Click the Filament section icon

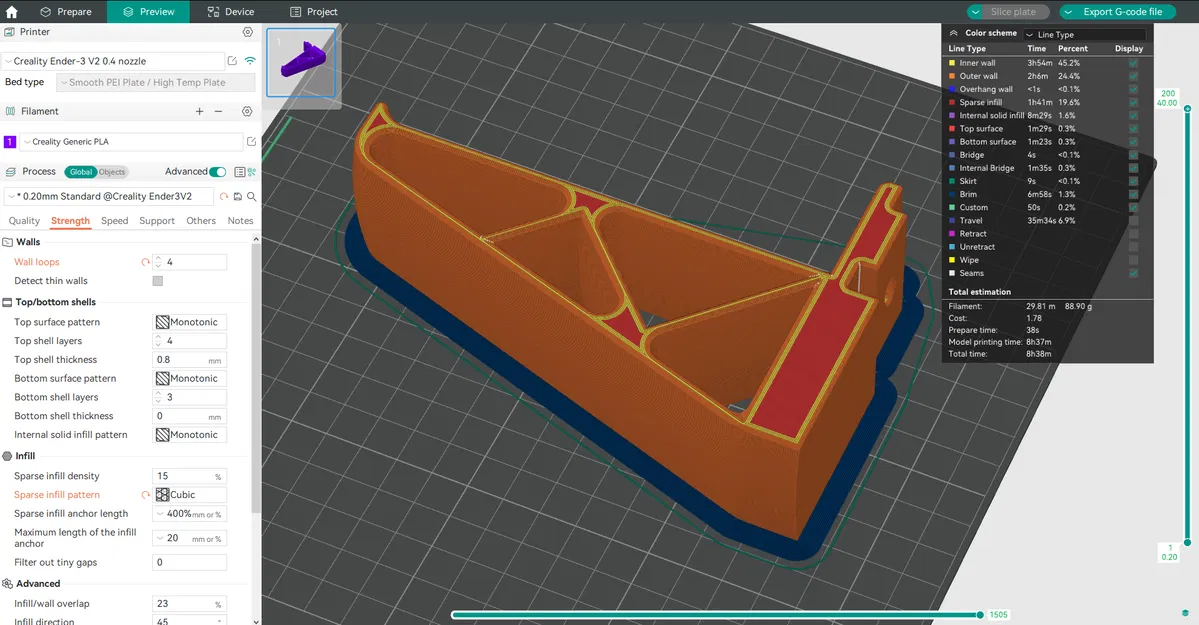10,112
